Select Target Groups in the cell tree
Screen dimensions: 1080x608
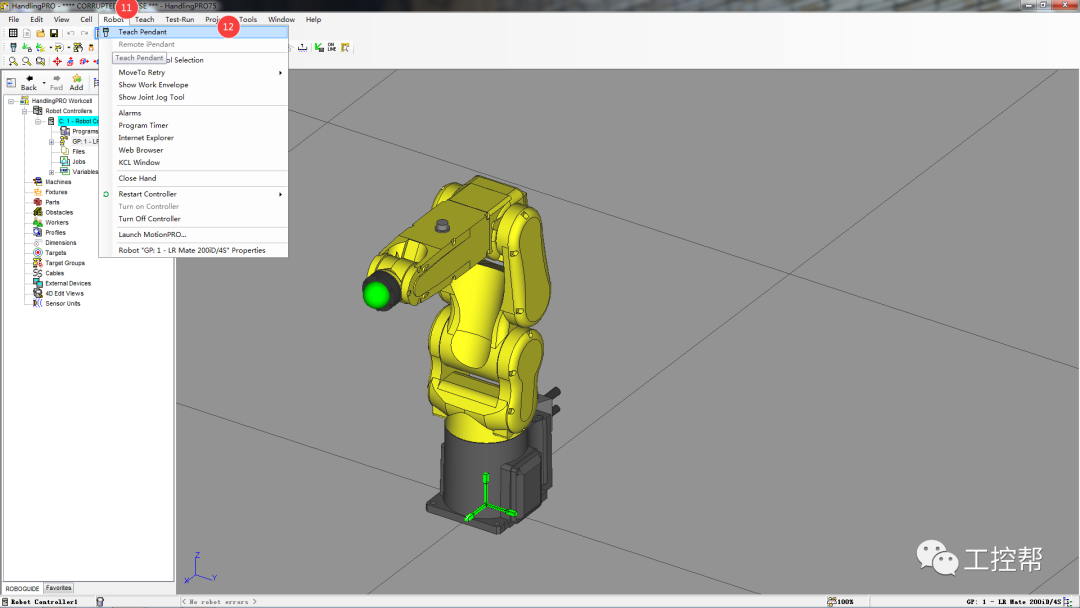click(65, 263)
